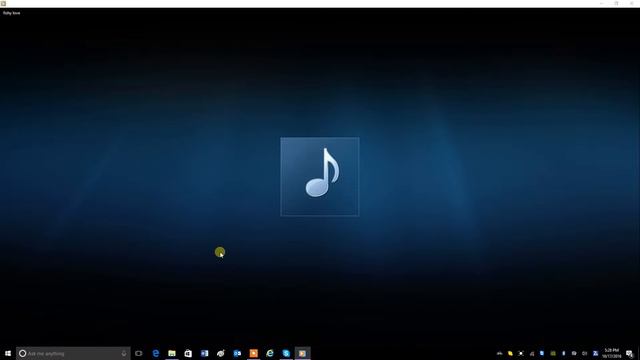Launch Microsoft Edge from the taskbar
This screenshot has height=360, width=640.
(156, 353)
